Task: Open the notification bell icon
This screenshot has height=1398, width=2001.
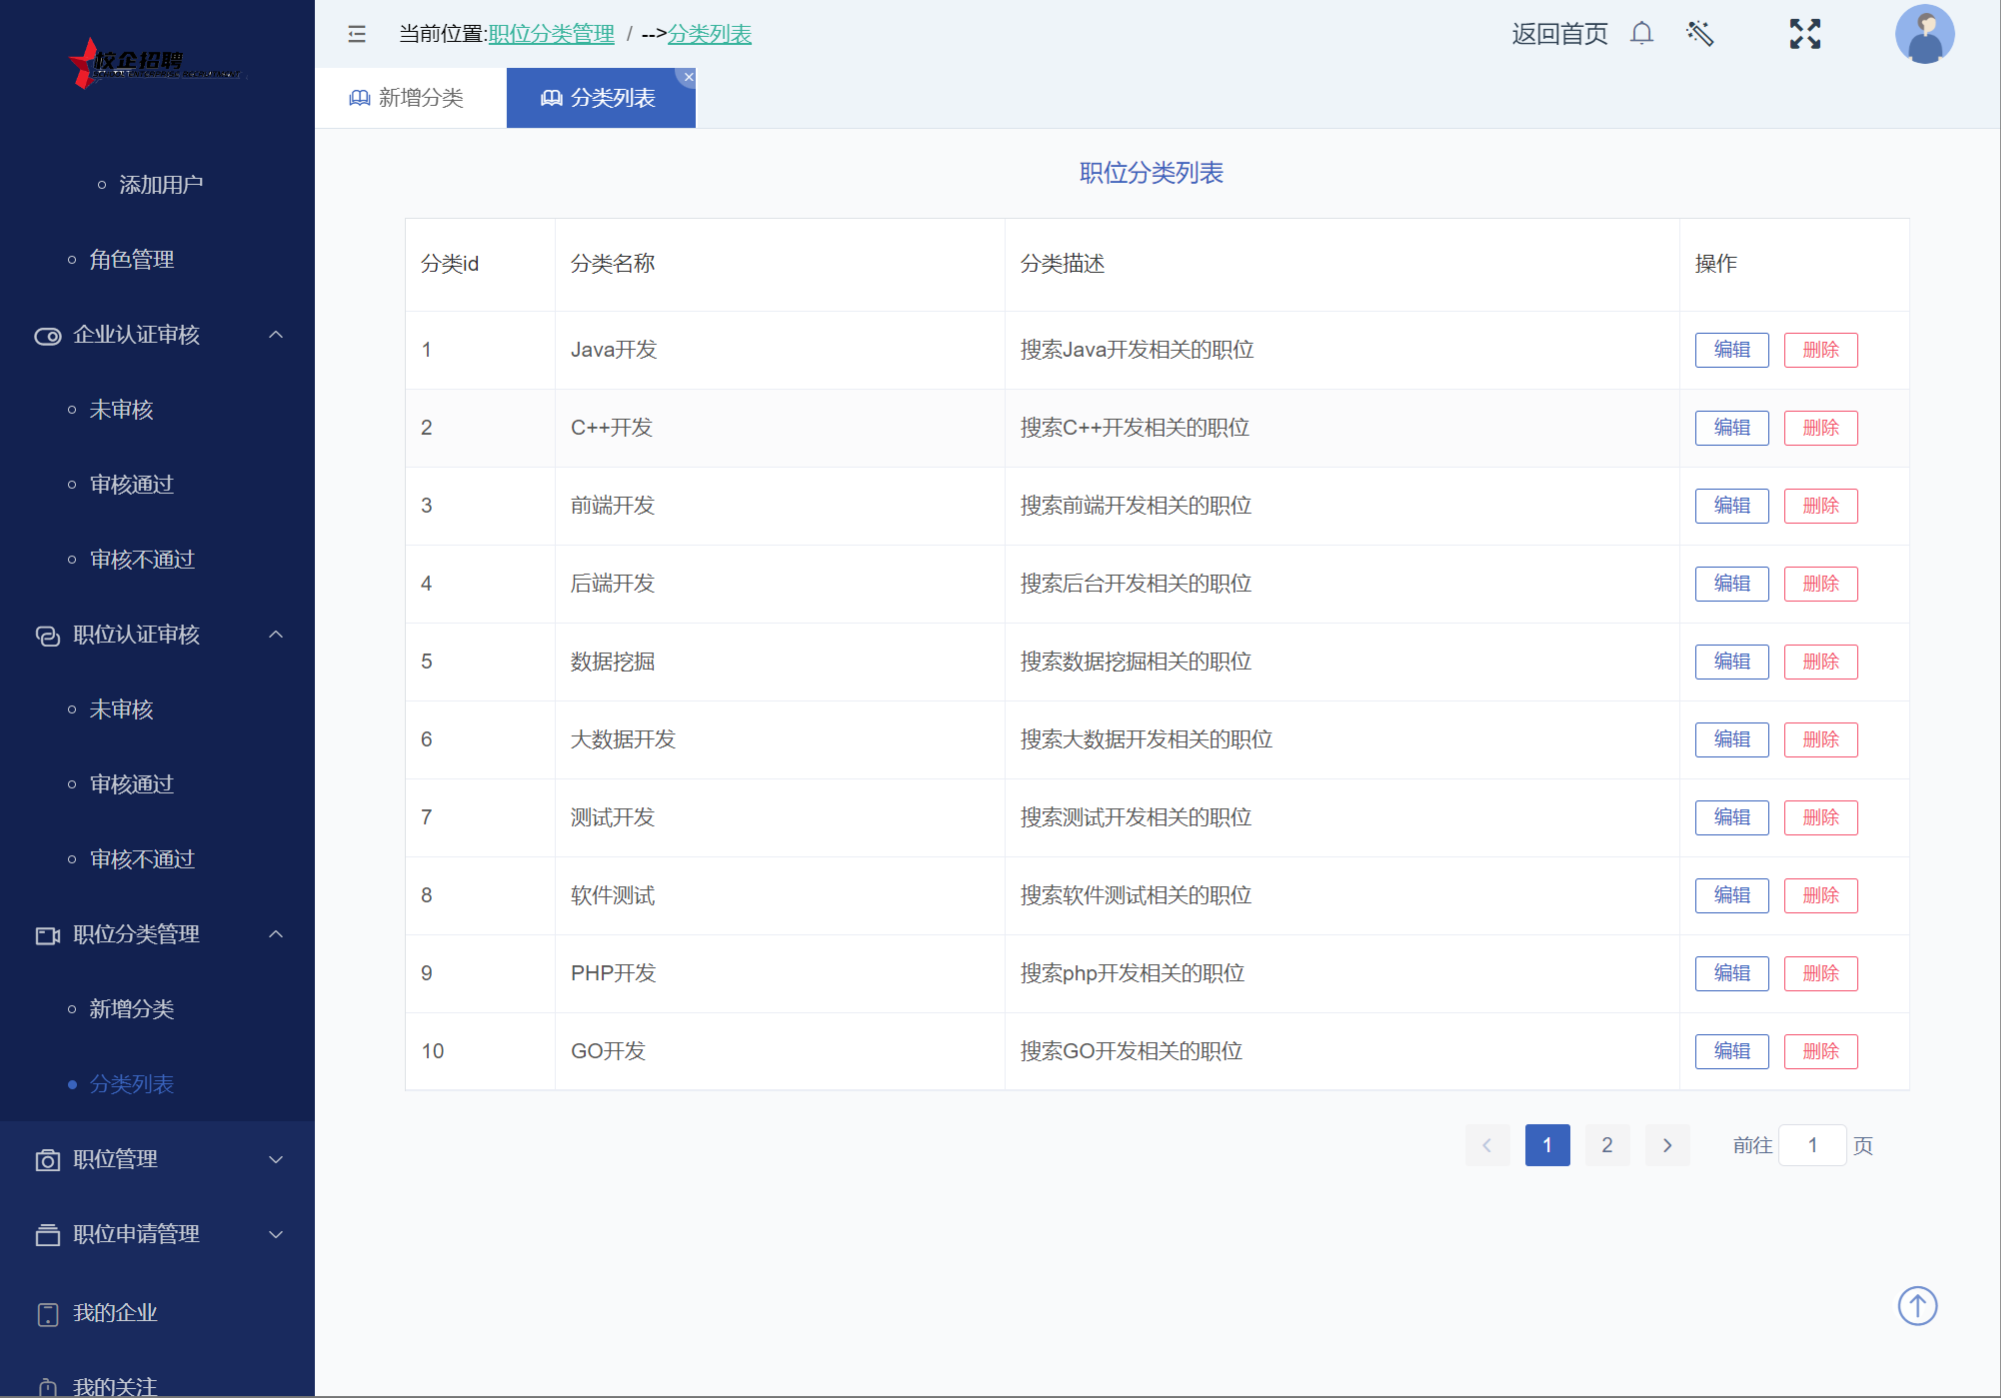Action: (1641, 34)
